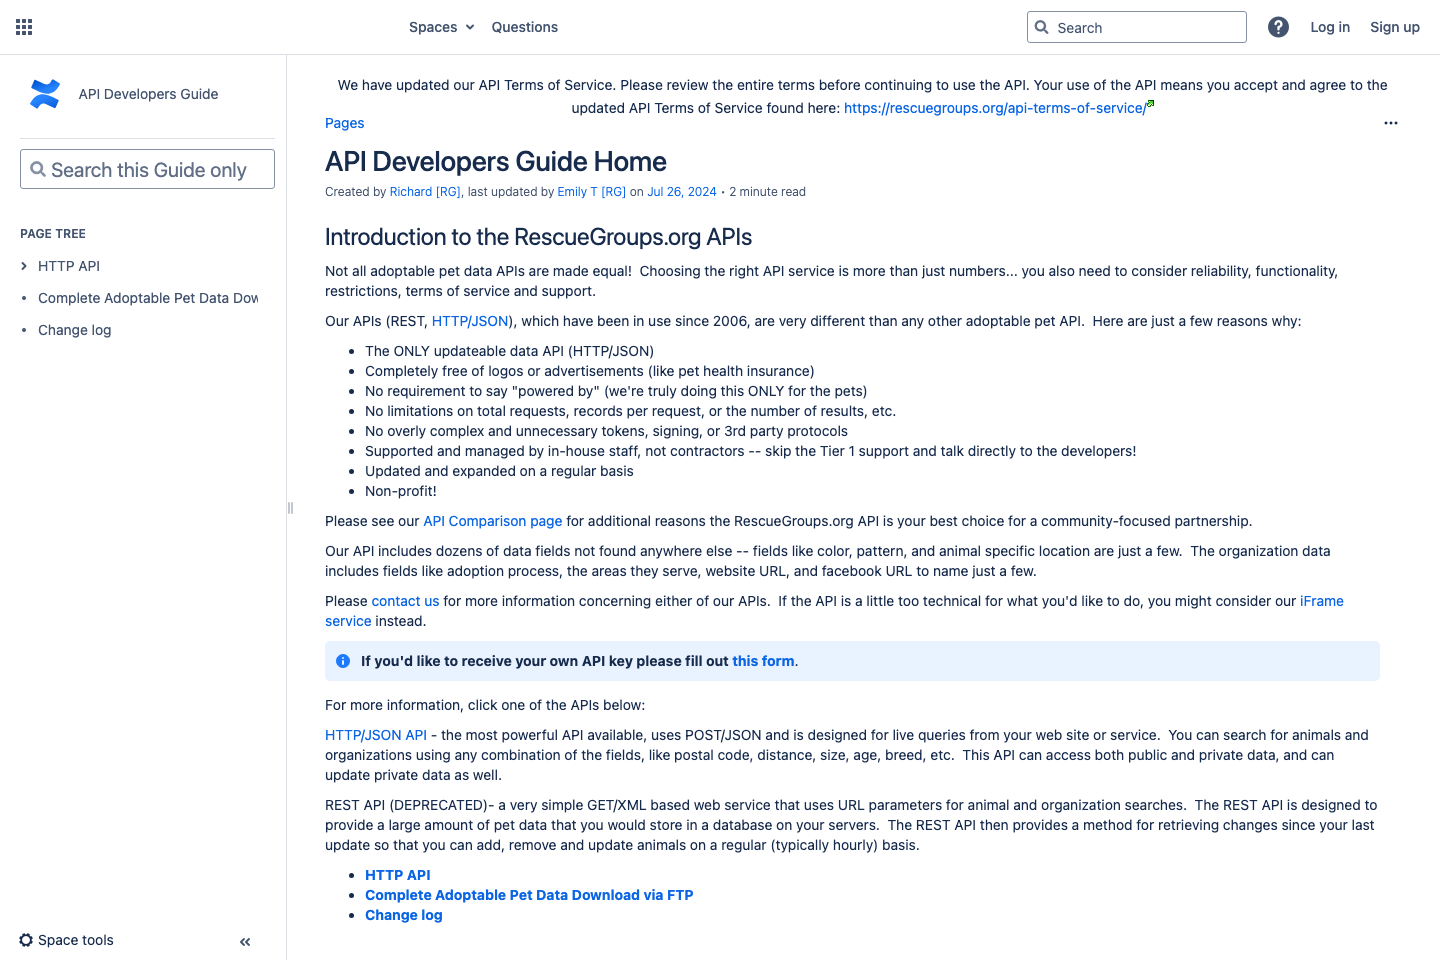Screen dimensions: 1440x960
Task: Click the Search this Guide only field
Action: tap(146, 169)
